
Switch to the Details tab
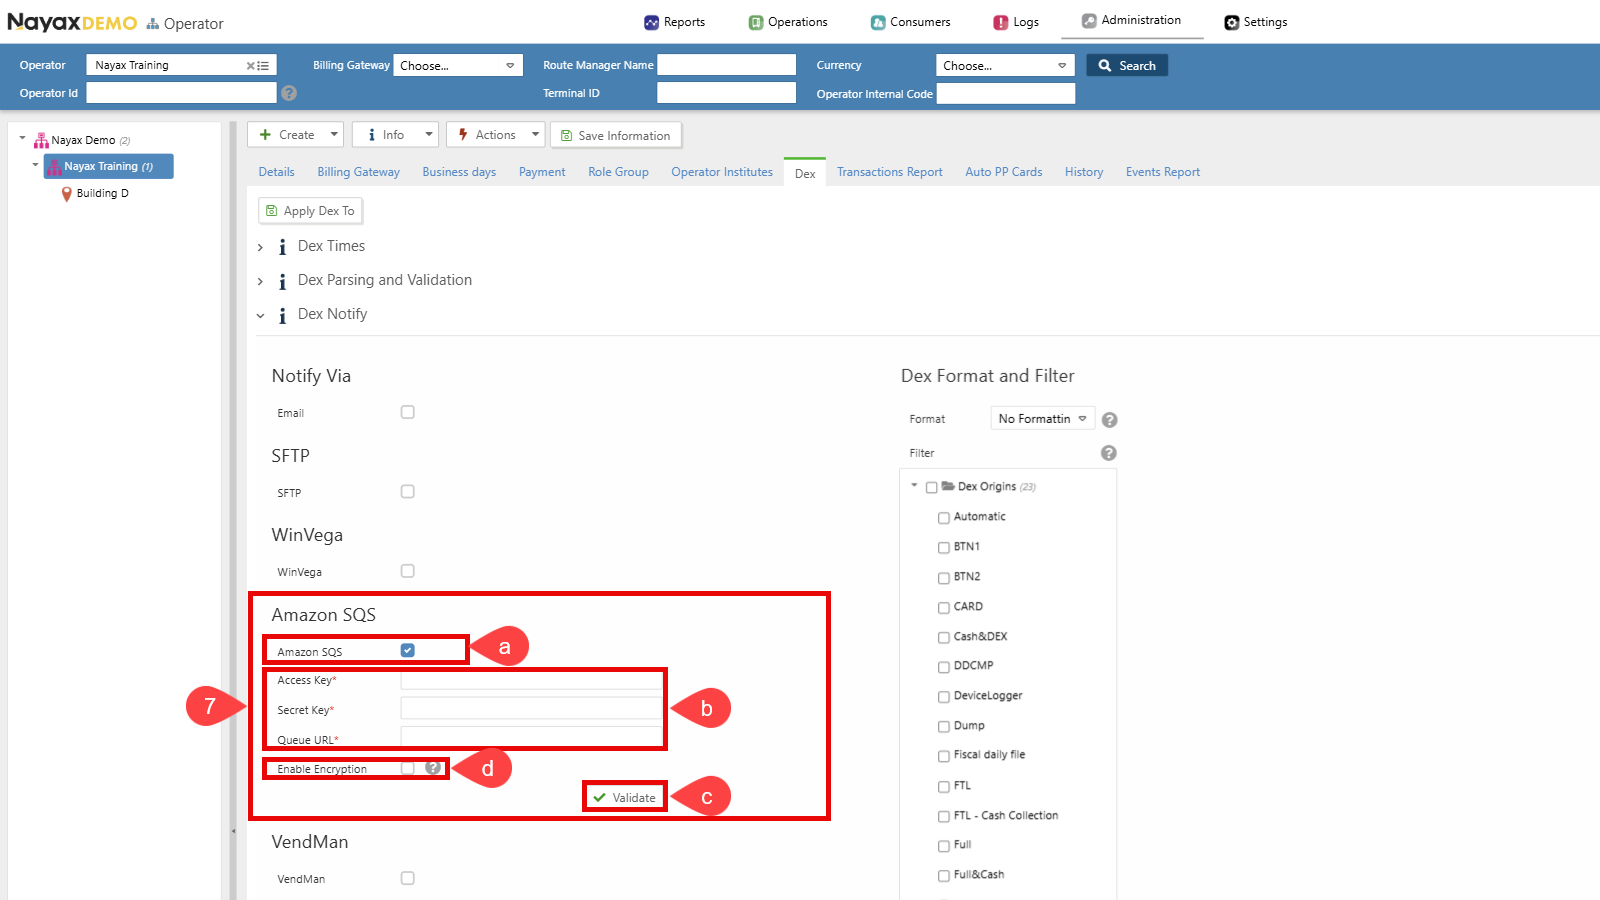276,172
